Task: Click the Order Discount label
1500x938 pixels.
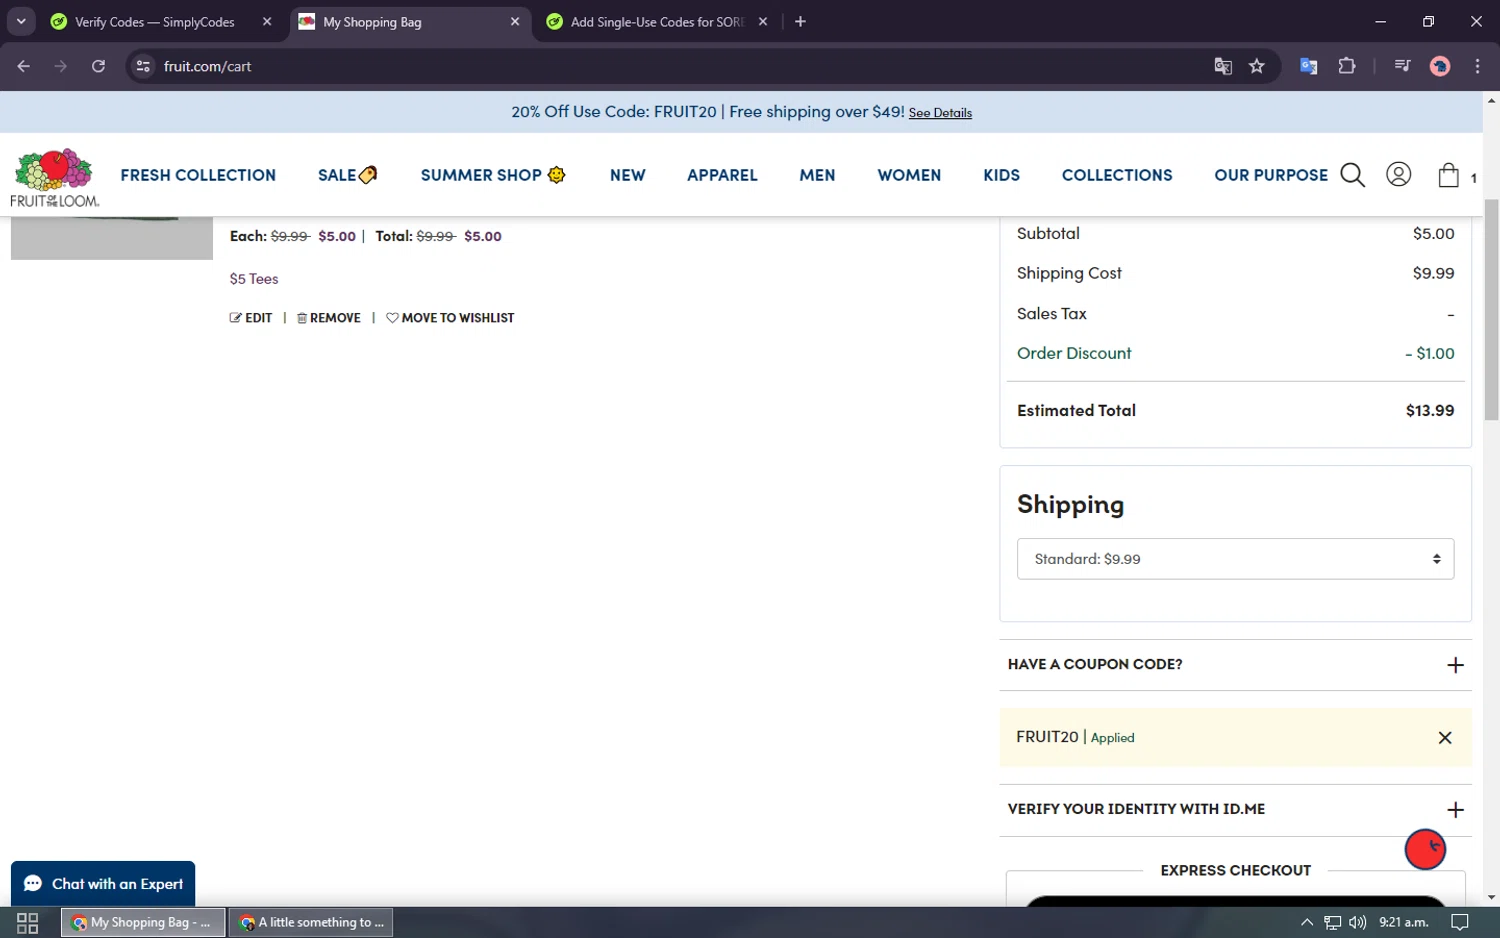Action: click(x=1074, y=353)
